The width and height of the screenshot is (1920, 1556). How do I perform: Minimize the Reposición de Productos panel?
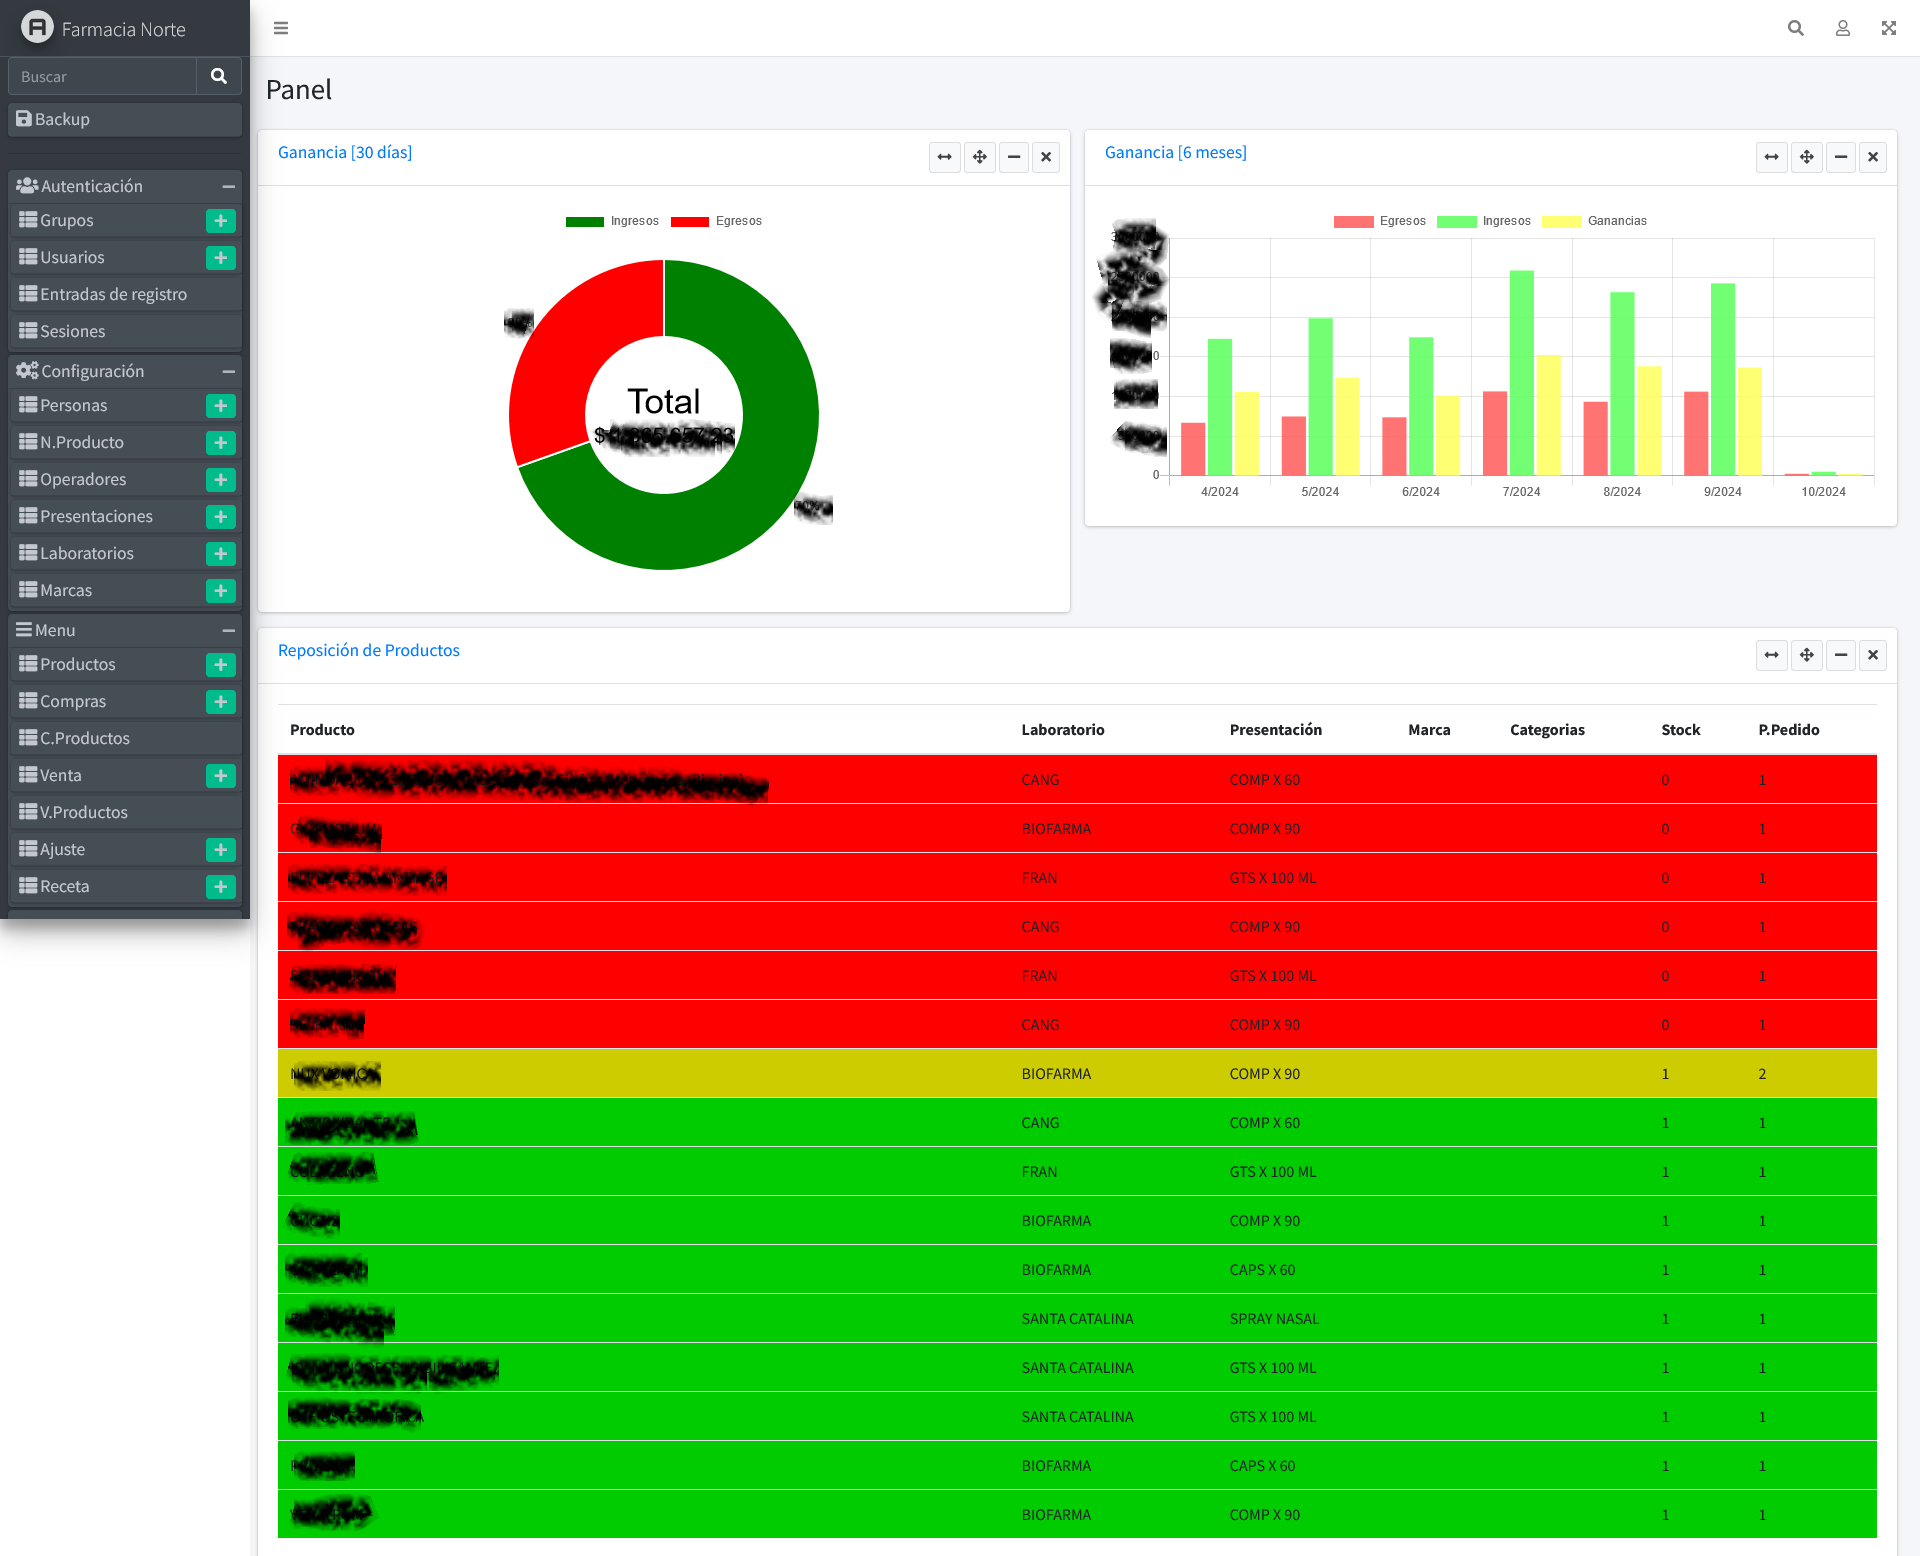[x=1840, y=655]
